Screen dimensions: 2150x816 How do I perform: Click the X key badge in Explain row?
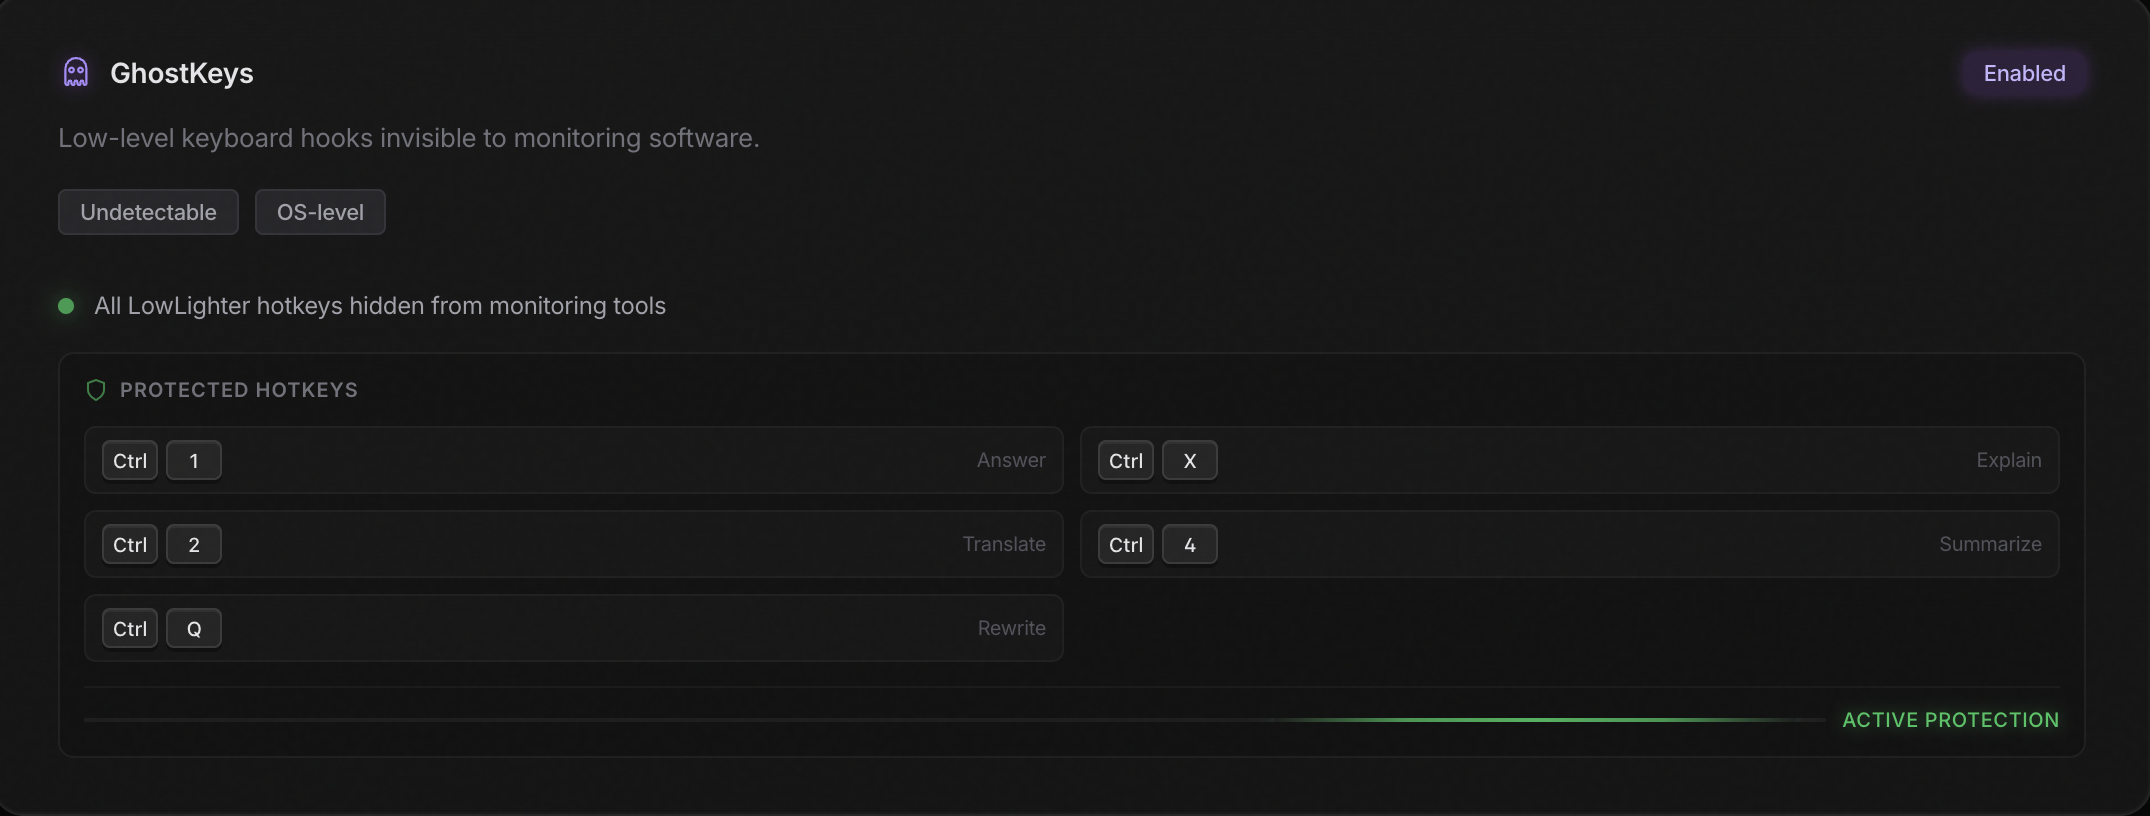1189,460
